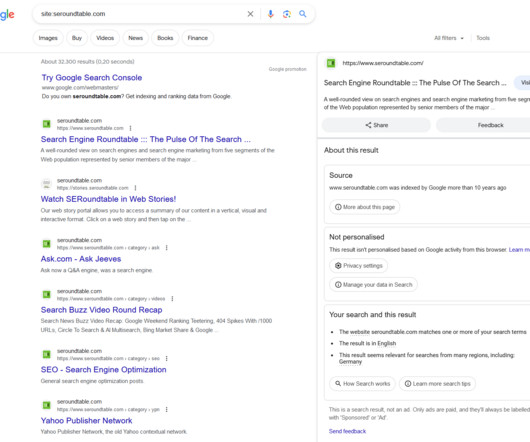This screenshot has width=530, height=442.
Task: Click the result count 'About 32,300 results'
Action: tap(88, 62)
